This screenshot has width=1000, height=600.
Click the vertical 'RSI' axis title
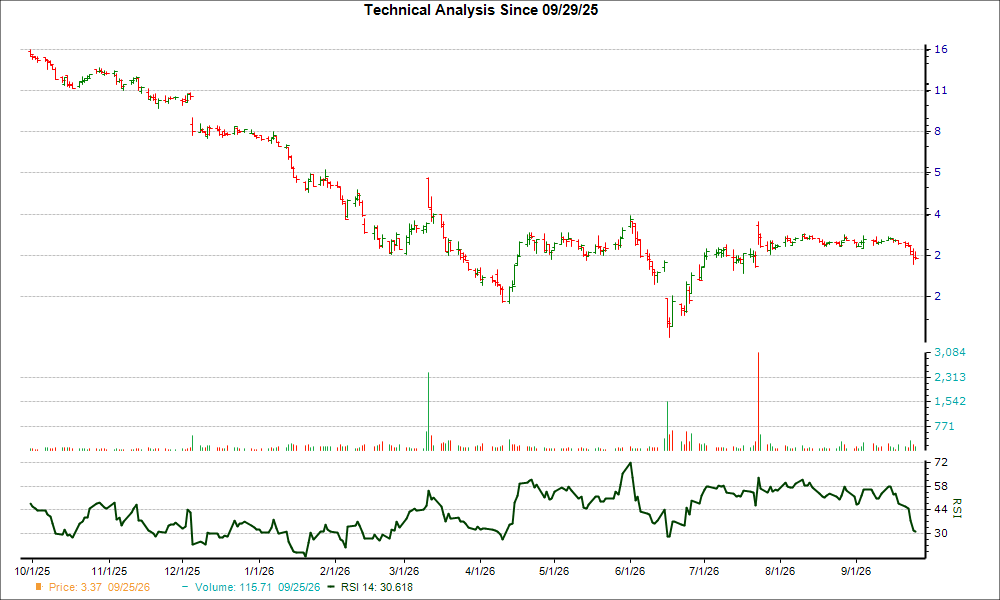957,508
